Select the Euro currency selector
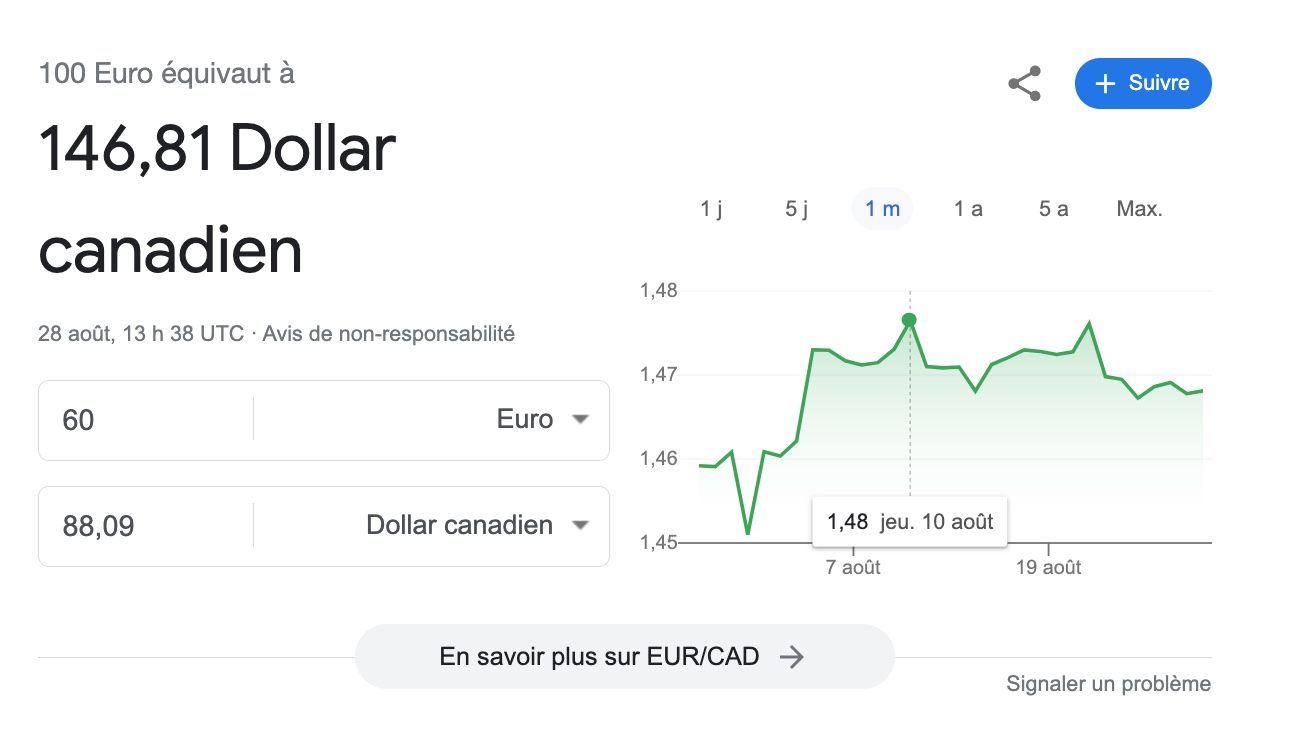This screenshot has height=734, width=1290. coord(431,419)
